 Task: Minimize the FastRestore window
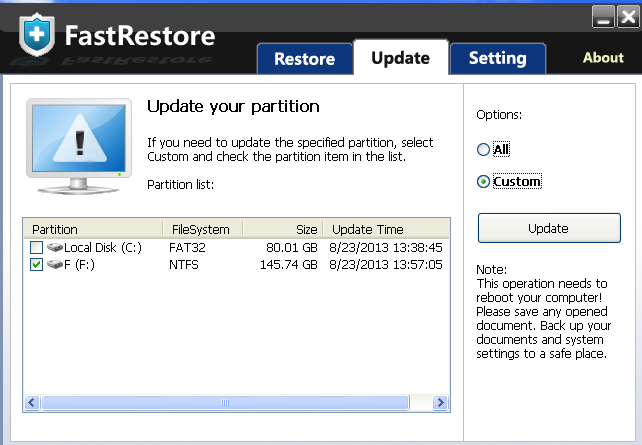pyautogui.click(x=603, y=15)
